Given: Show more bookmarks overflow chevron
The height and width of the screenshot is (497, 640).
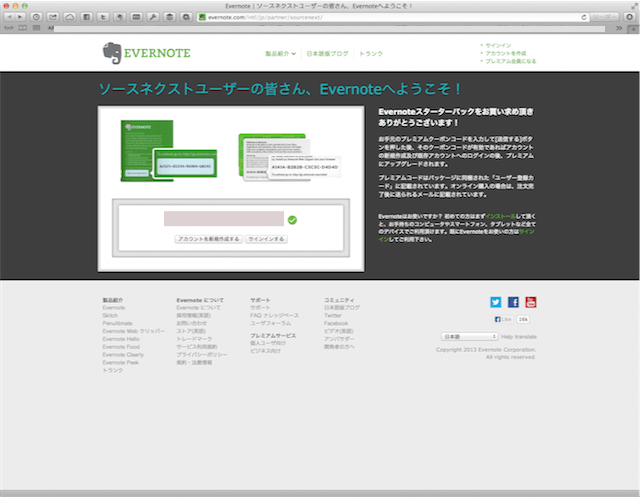Looking at the screenshot, I should pos(619,28).
